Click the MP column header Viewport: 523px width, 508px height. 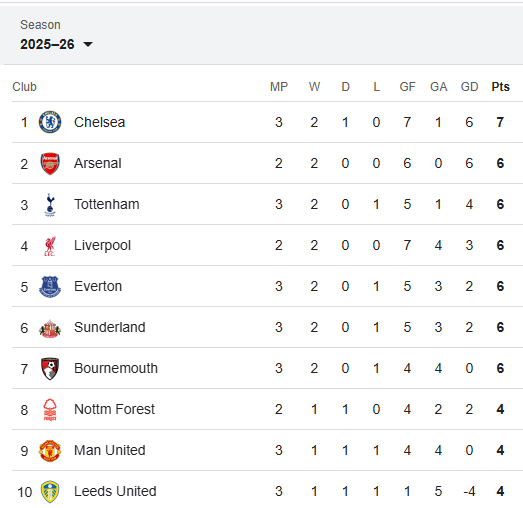(x=279, y=87)
